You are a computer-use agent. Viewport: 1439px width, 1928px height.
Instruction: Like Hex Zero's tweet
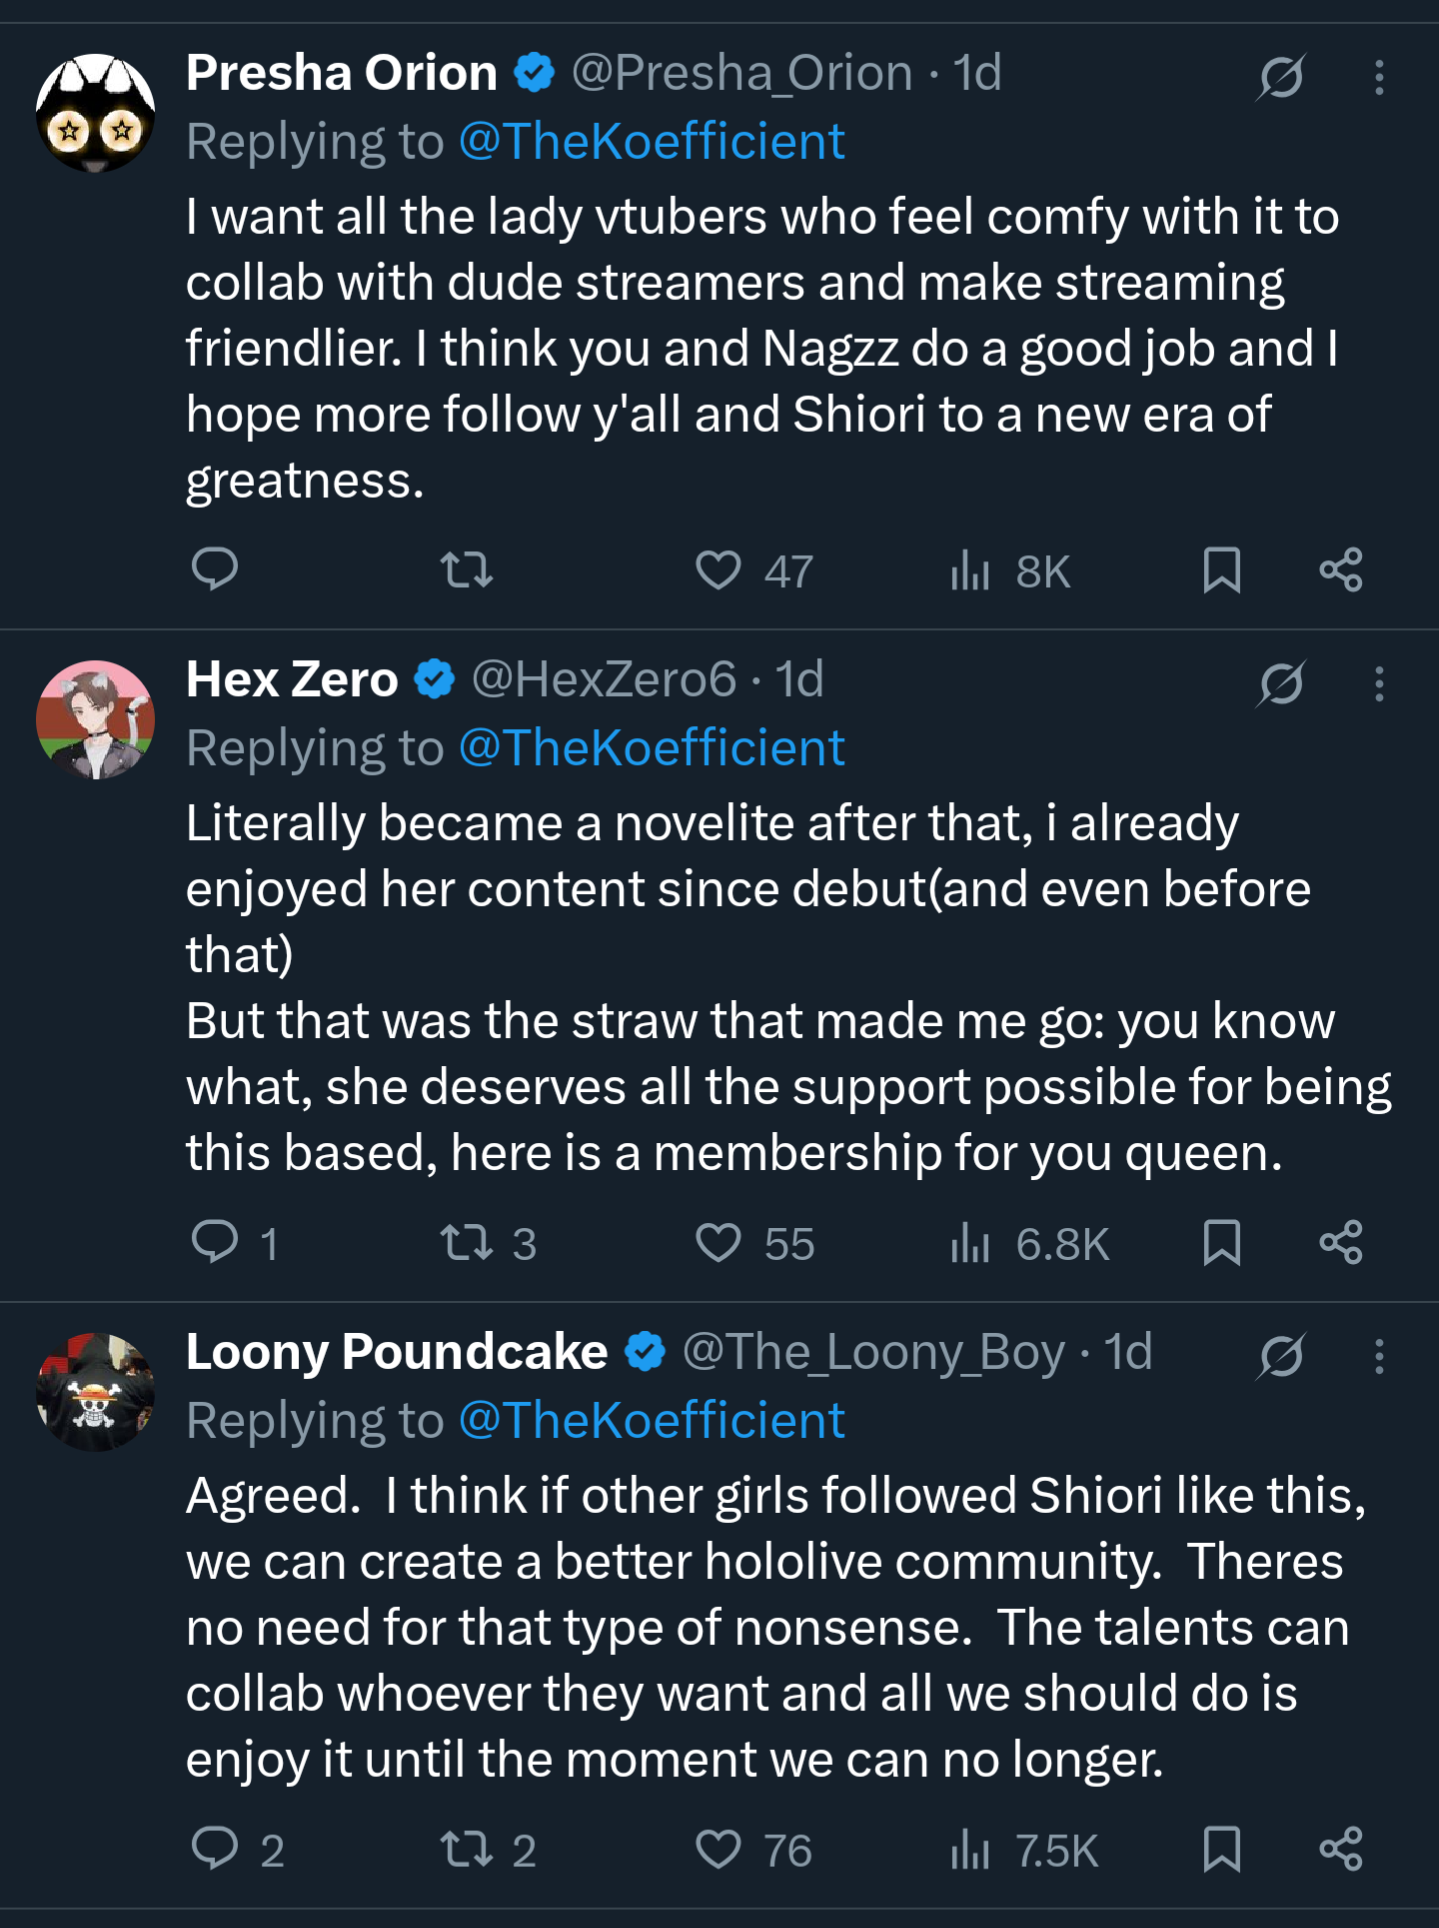[x=718, y=1243]
